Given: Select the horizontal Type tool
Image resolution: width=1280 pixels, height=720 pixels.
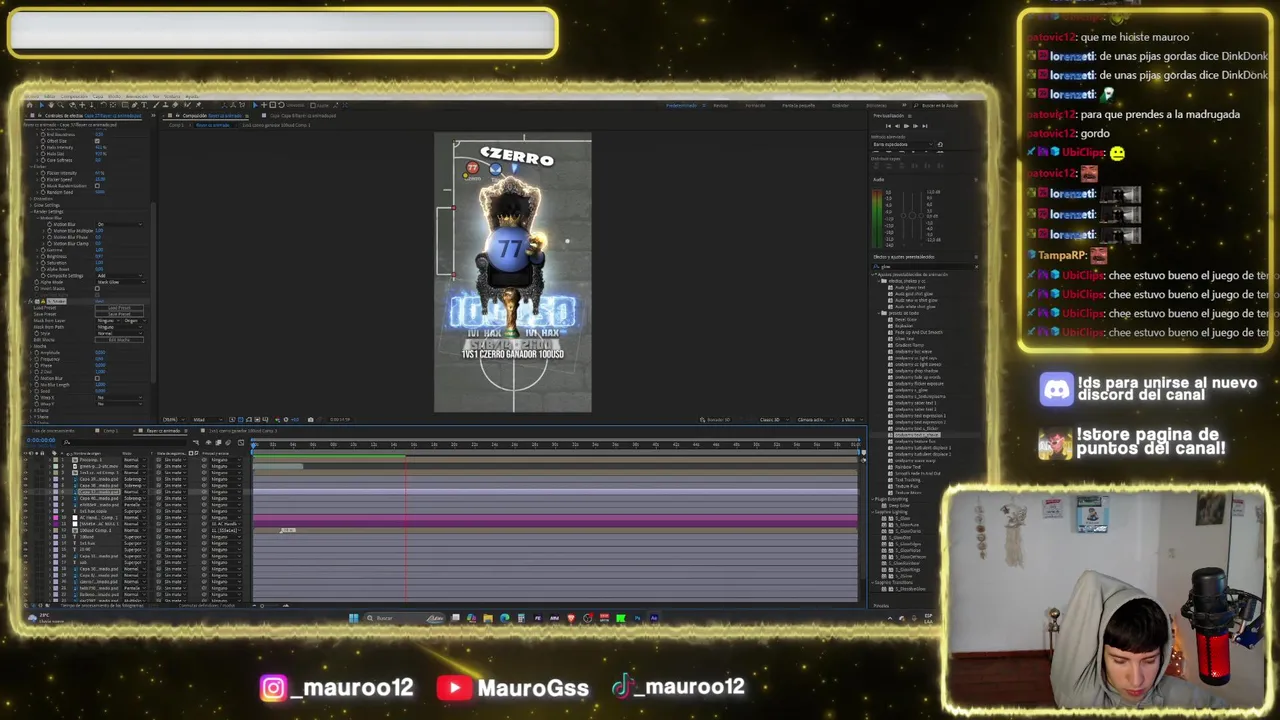Looking at the screenshot, I should [x=144, y=105].
